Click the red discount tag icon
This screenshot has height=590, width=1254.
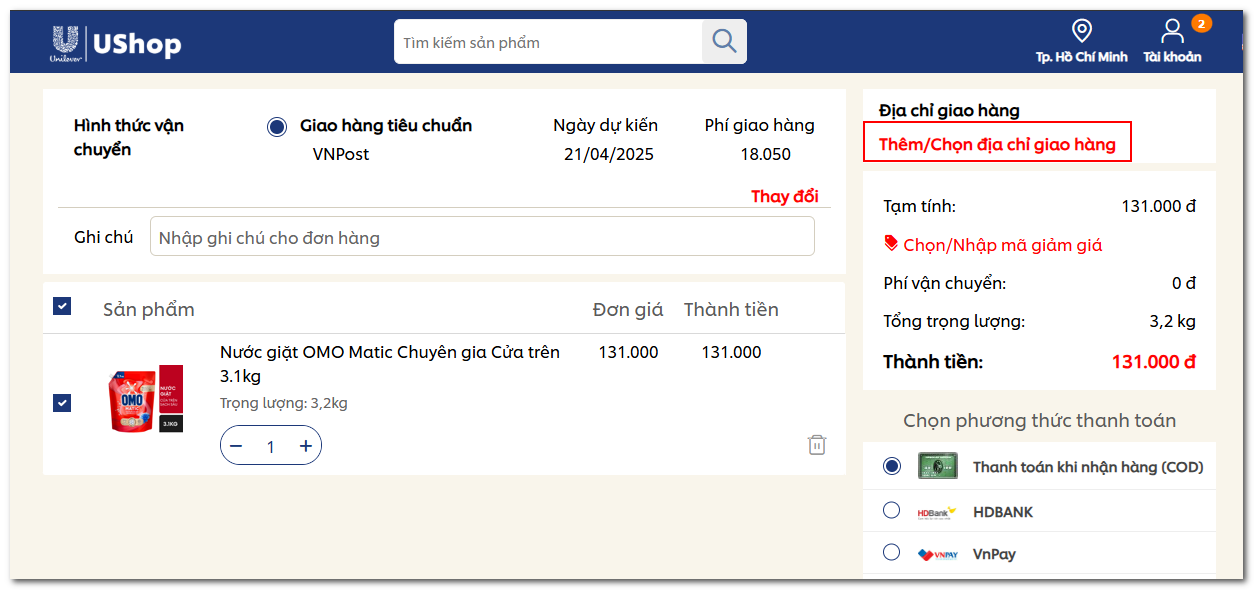point(891,243)
